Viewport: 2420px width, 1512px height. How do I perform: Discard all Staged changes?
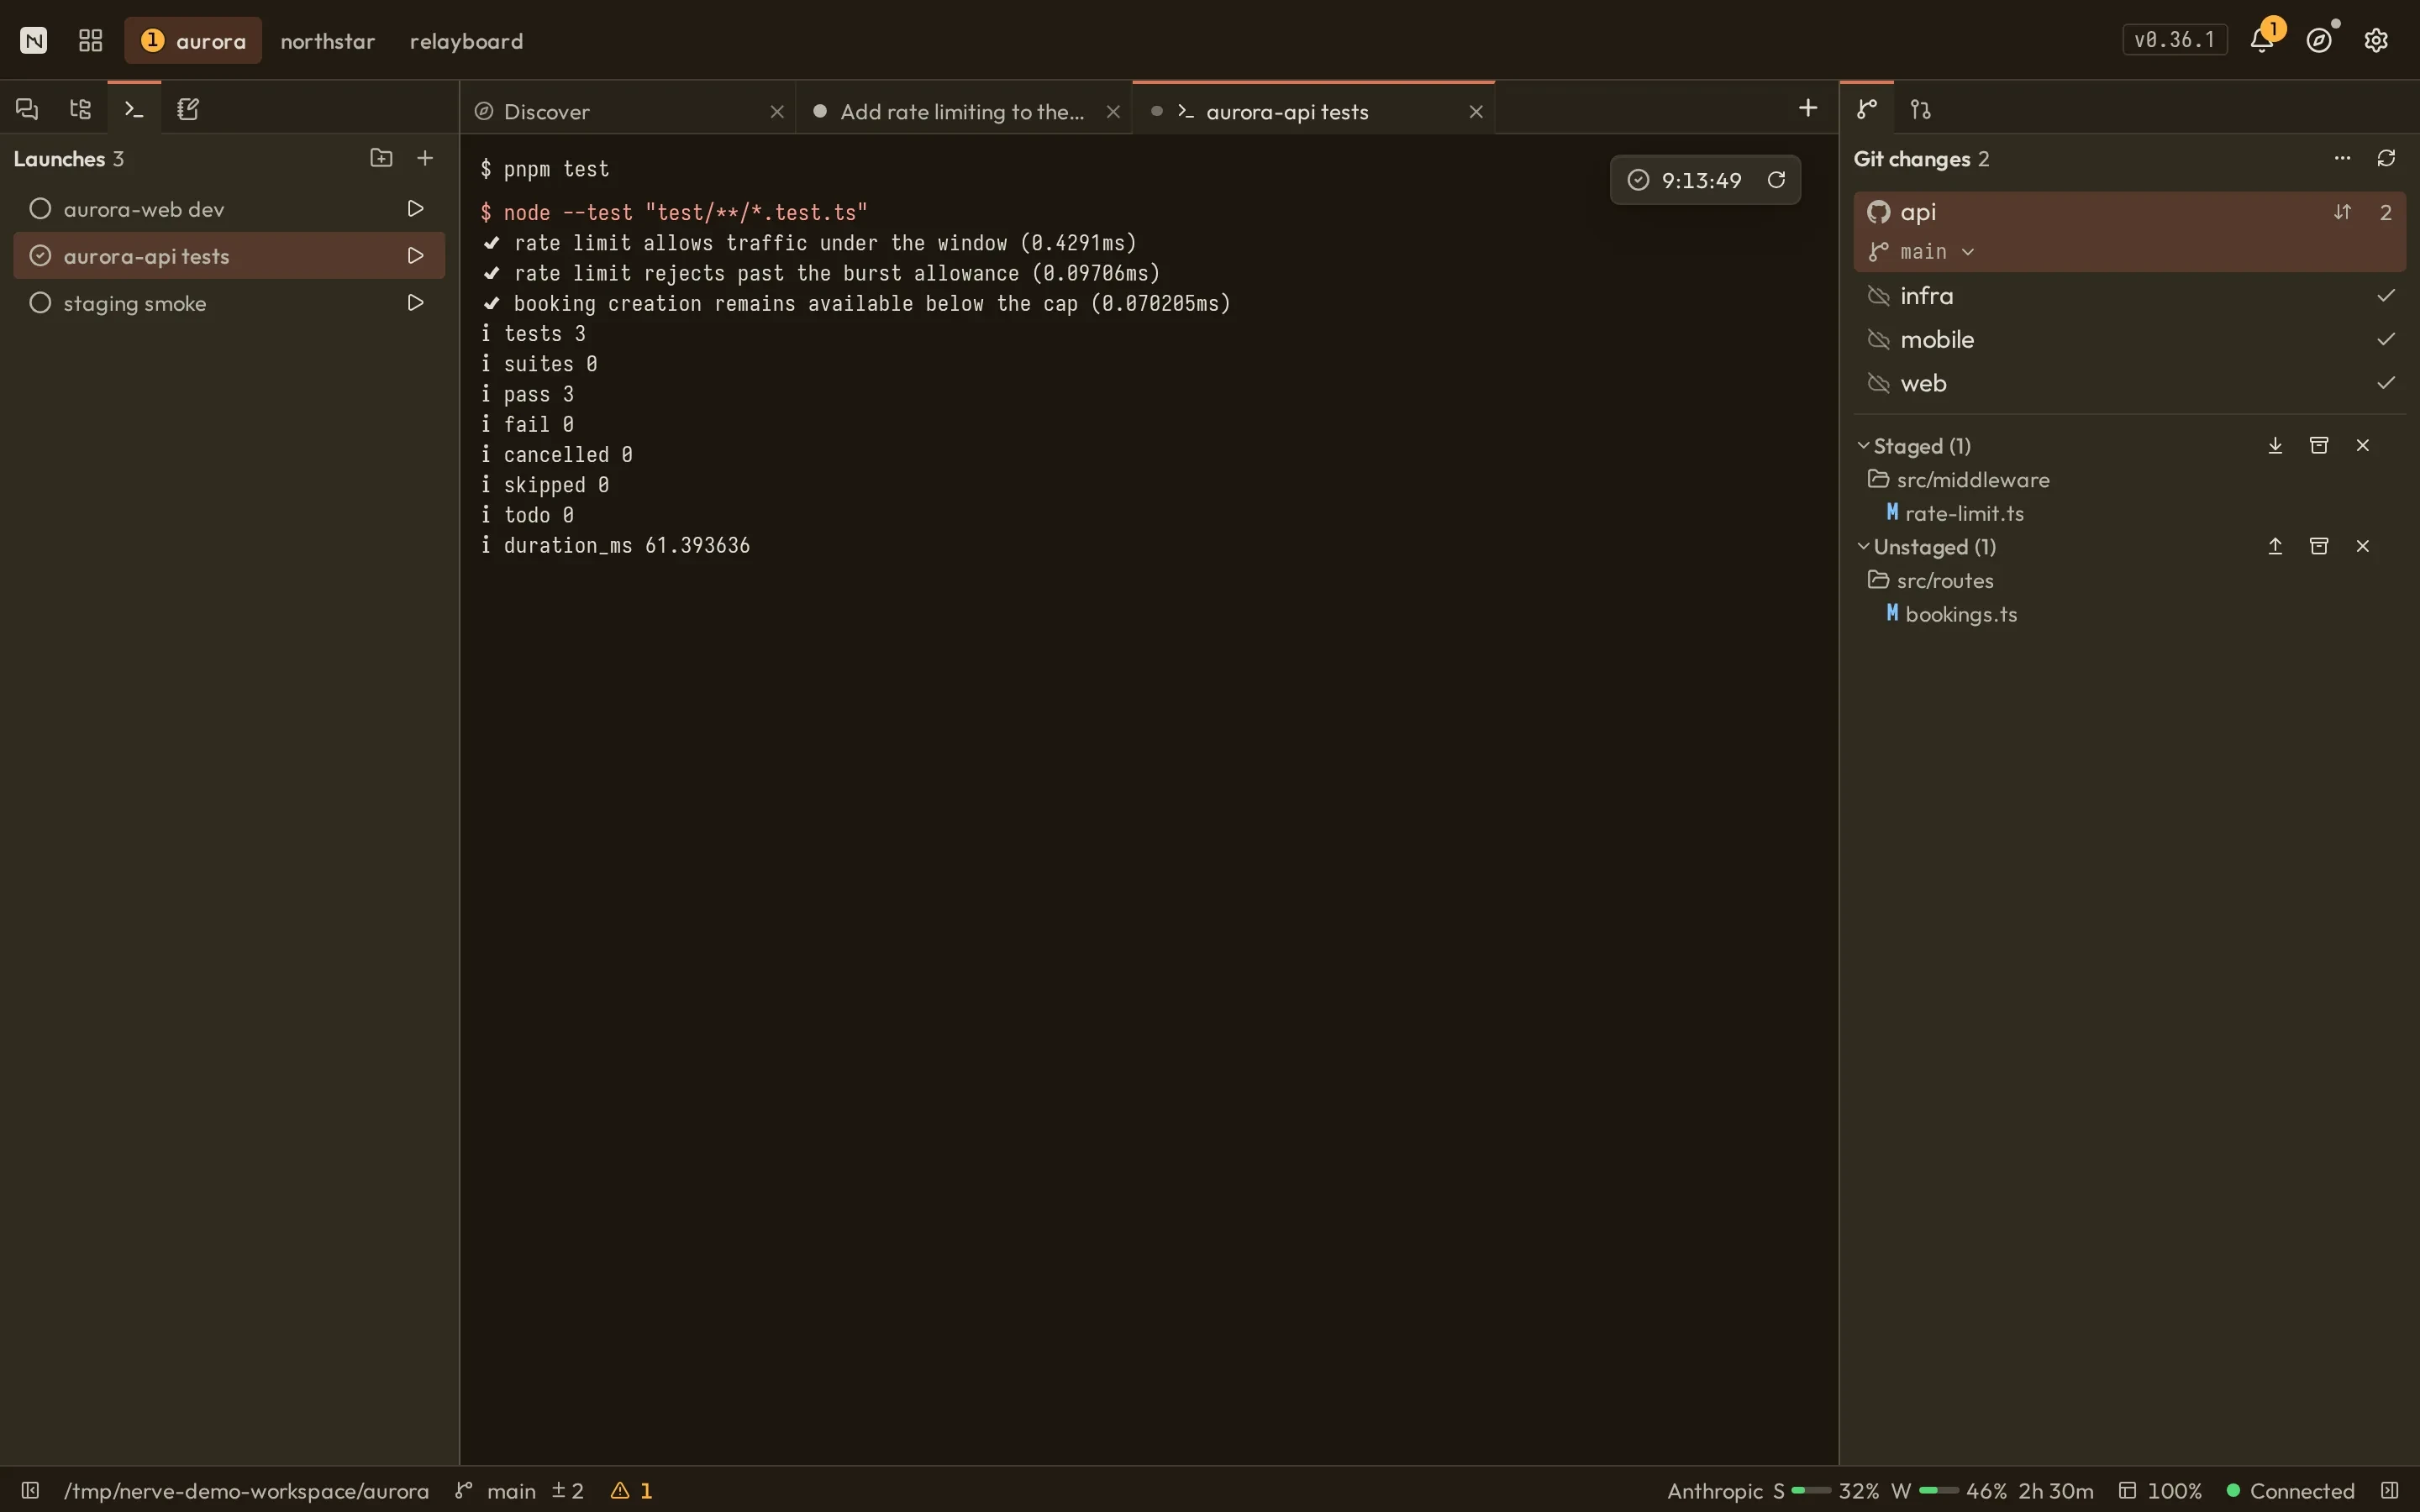(x=2363, y=445)
